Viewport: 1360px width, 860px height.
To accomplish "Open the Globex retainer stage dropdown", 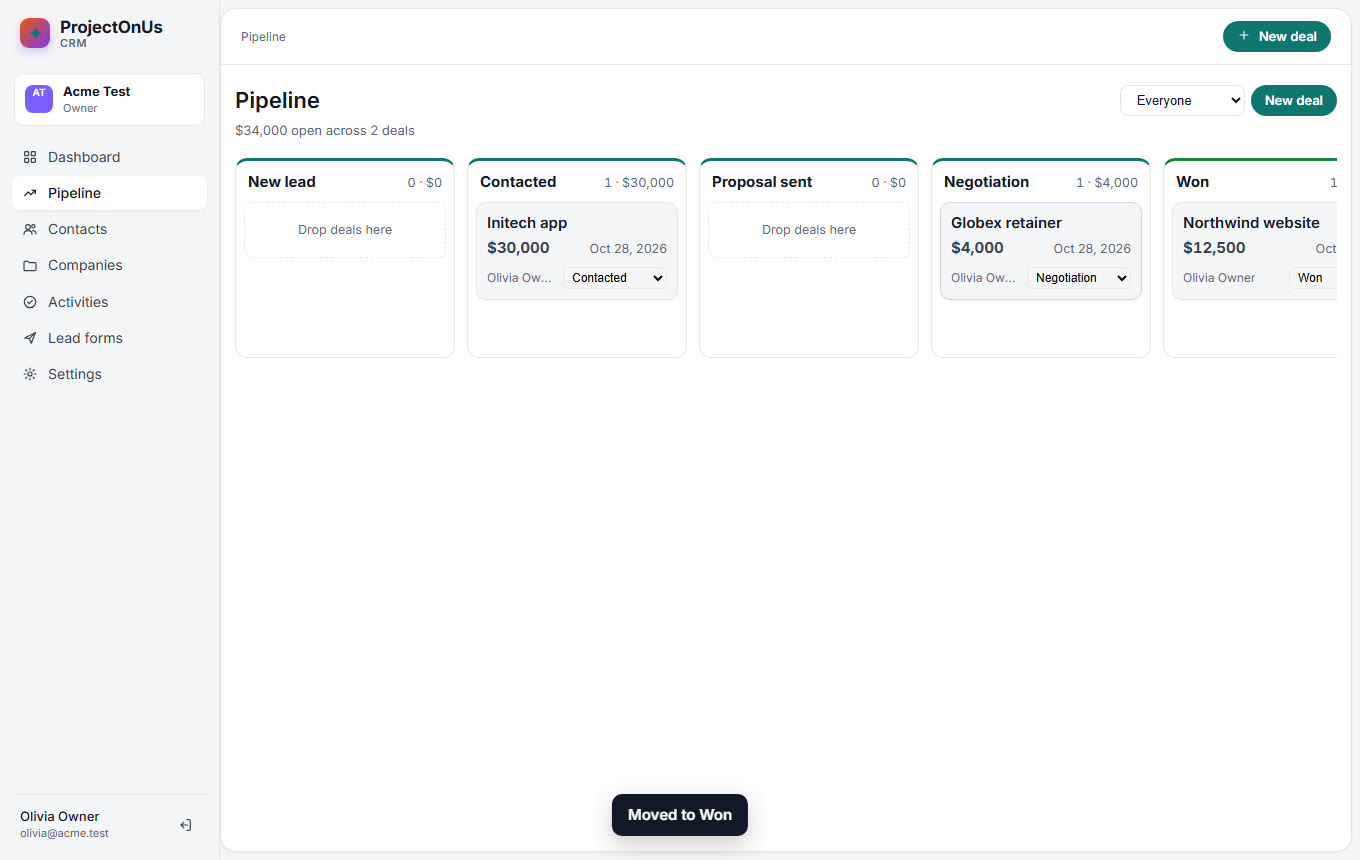I will (1079, 278).
